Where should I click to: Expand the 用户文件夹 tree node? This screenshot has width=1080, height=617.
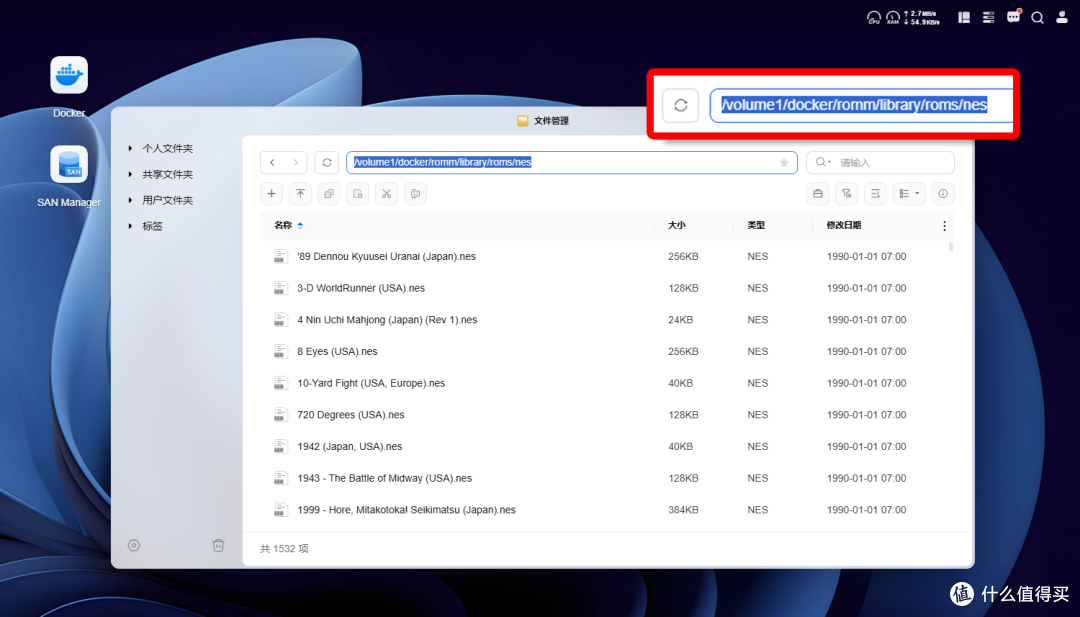(130, 200)
